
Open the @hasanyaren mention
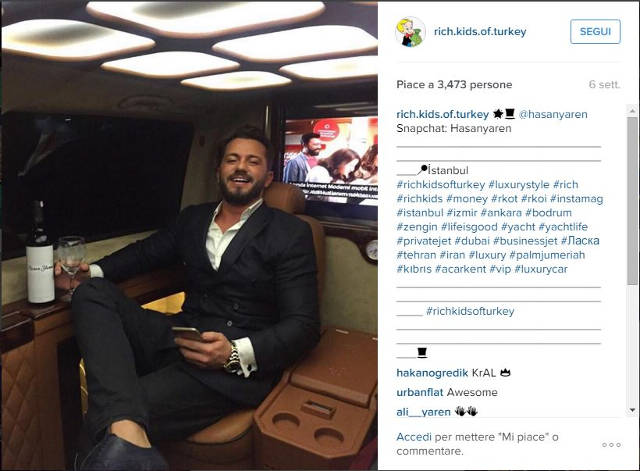[553, 114]
